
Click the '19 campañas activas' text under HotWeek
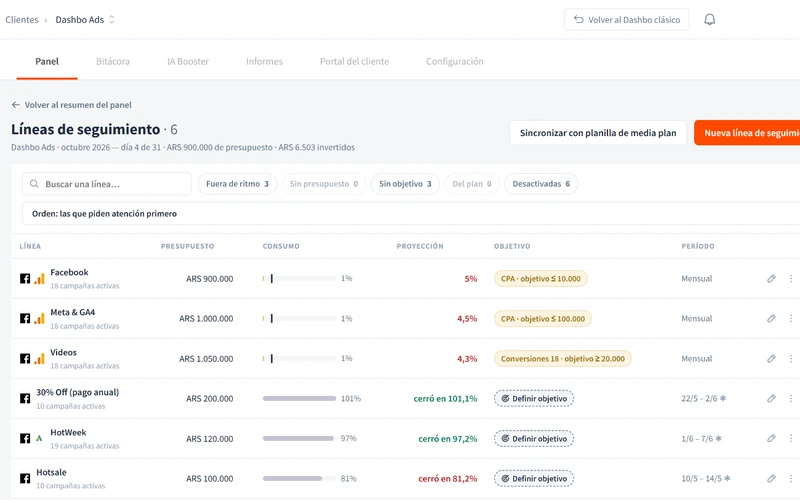pos(85,446)
